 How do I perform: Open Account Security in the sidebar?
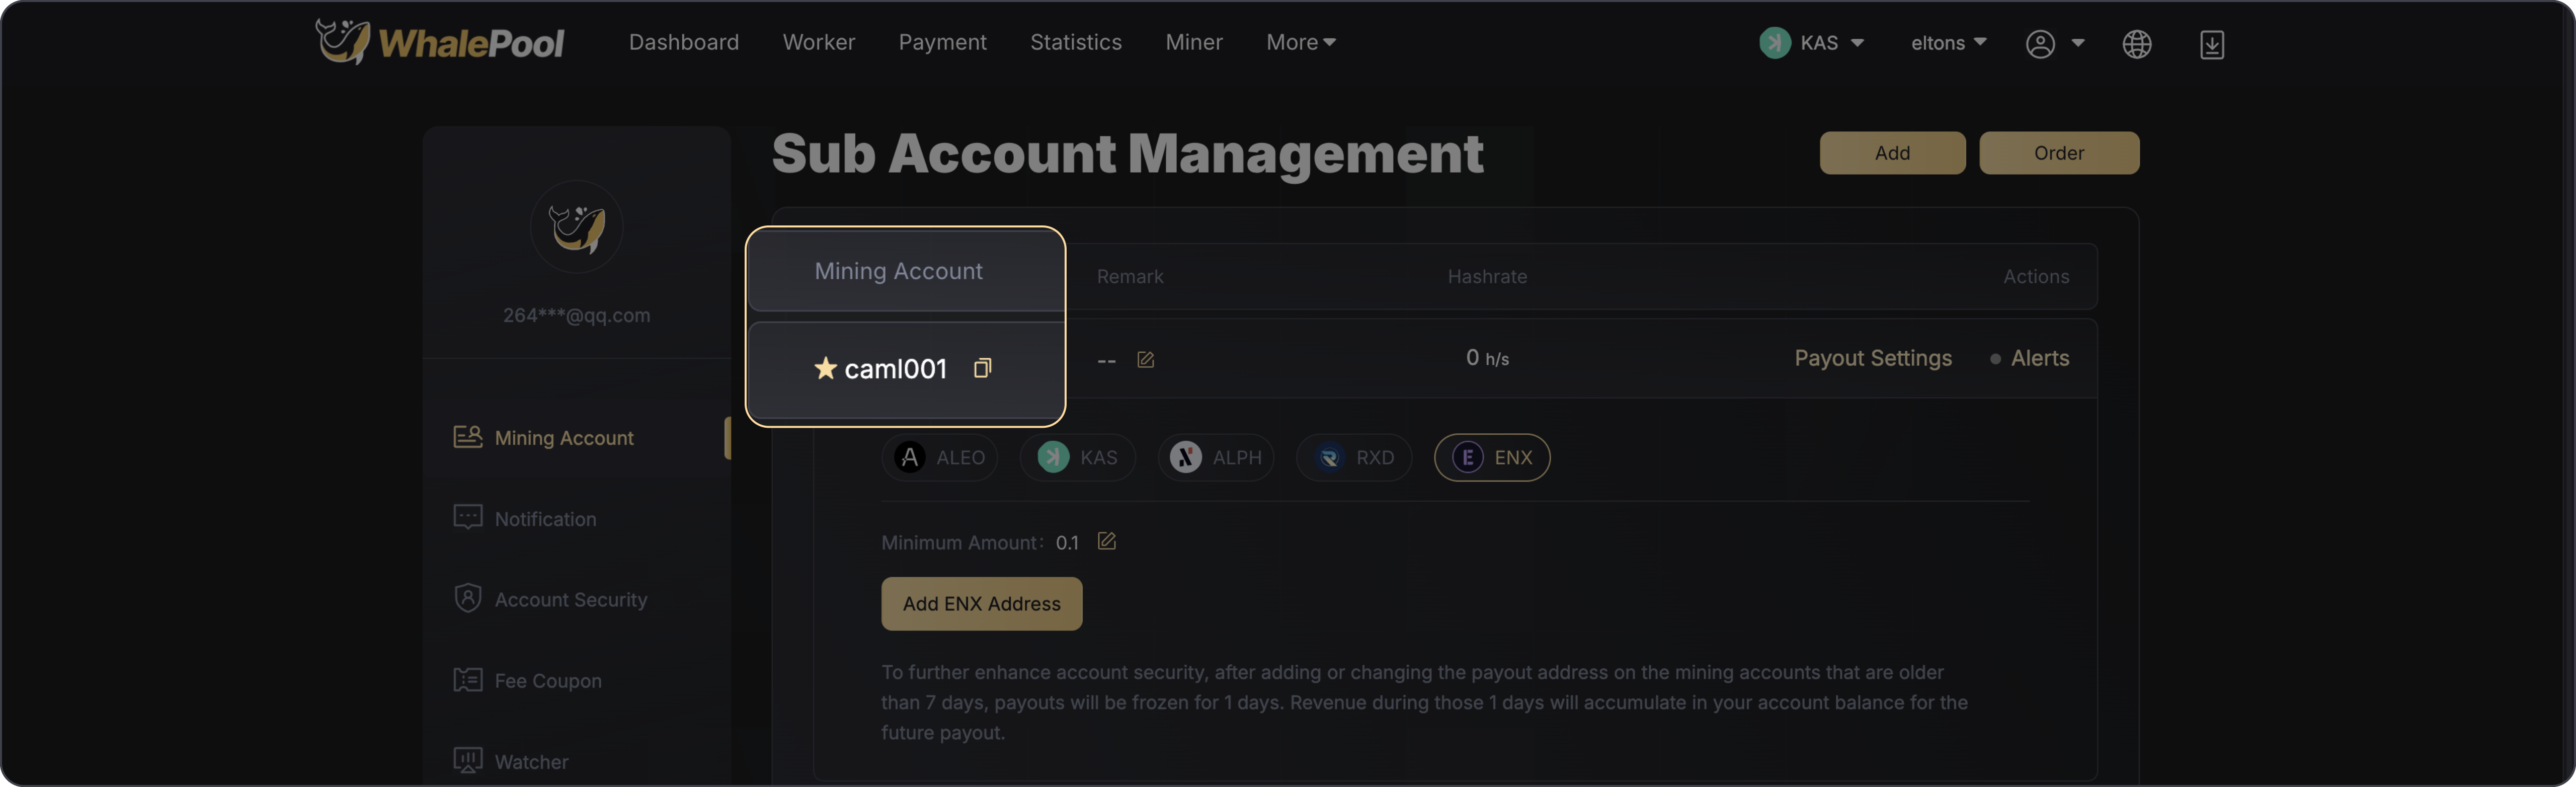coord(570,599)
